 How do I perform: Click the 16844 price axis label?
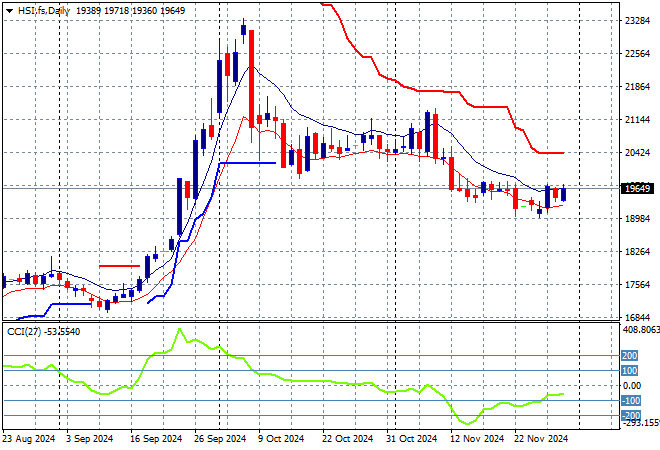pos(634,318)
